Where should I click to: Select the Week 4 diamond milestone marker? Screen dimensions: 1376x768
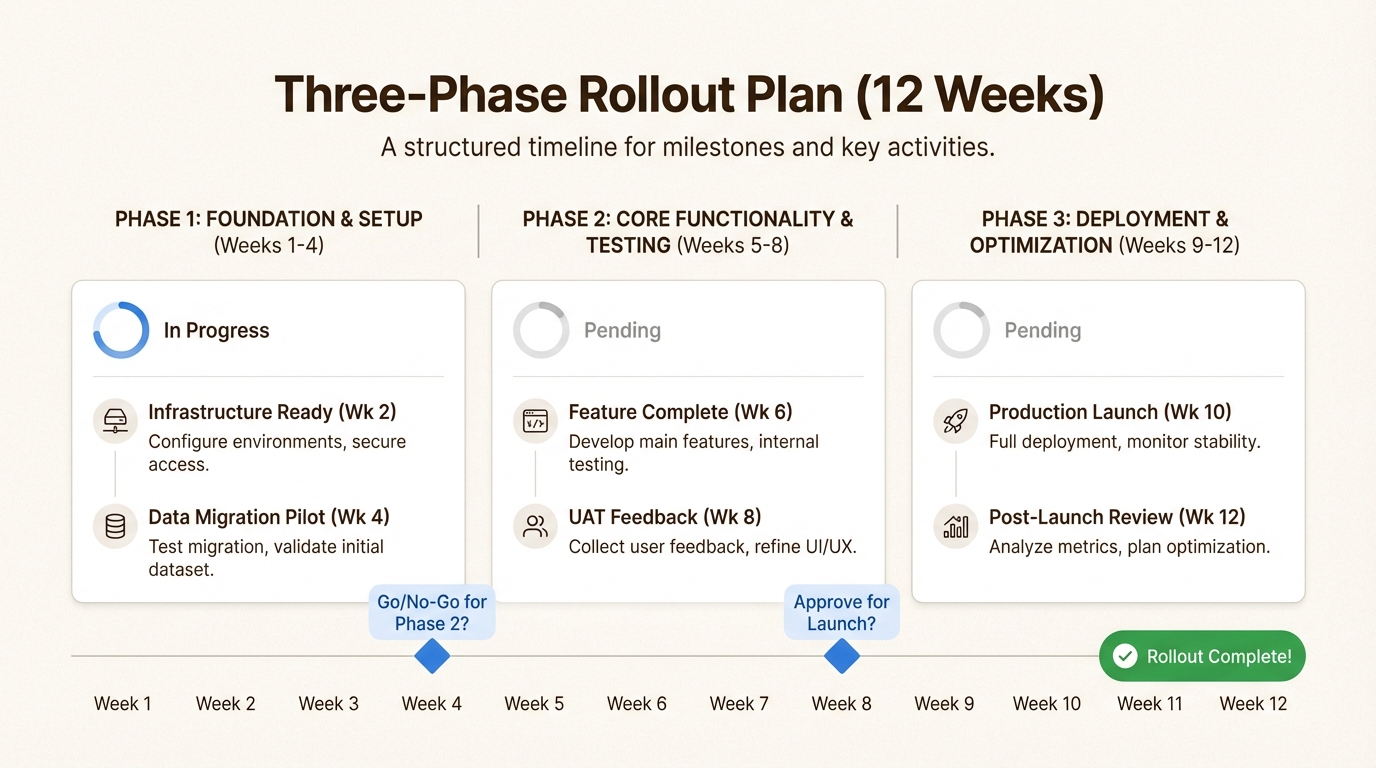[432, 657]
